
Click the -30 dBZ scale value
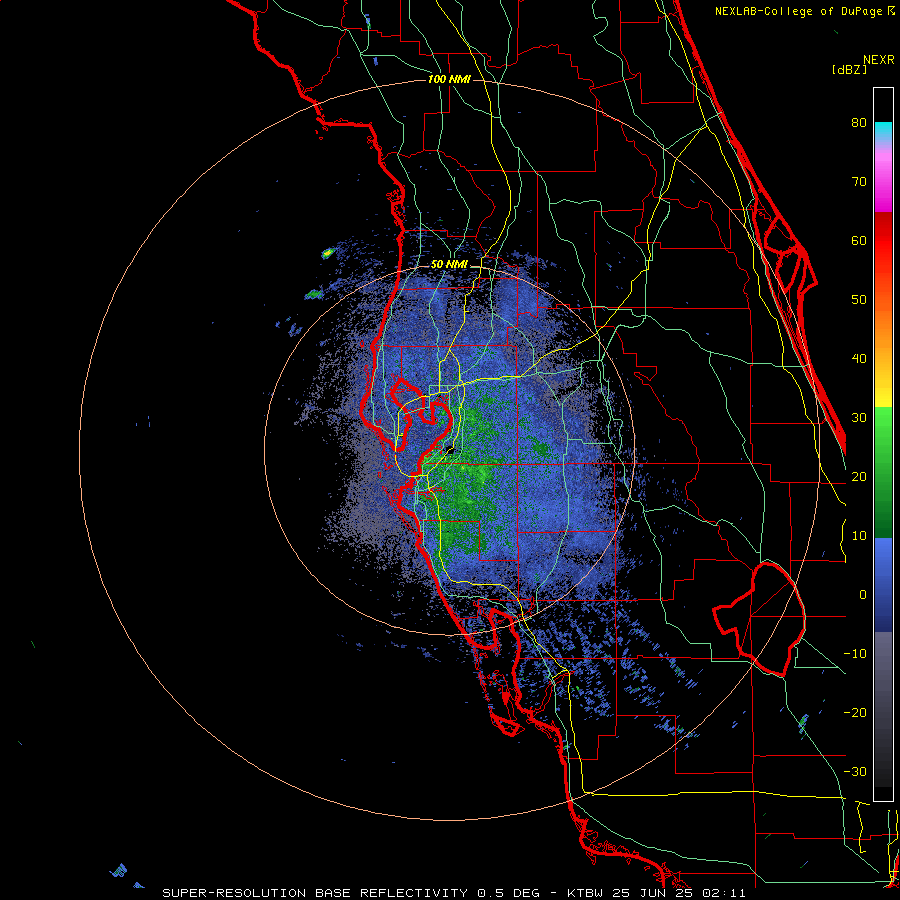click(855, 772)
